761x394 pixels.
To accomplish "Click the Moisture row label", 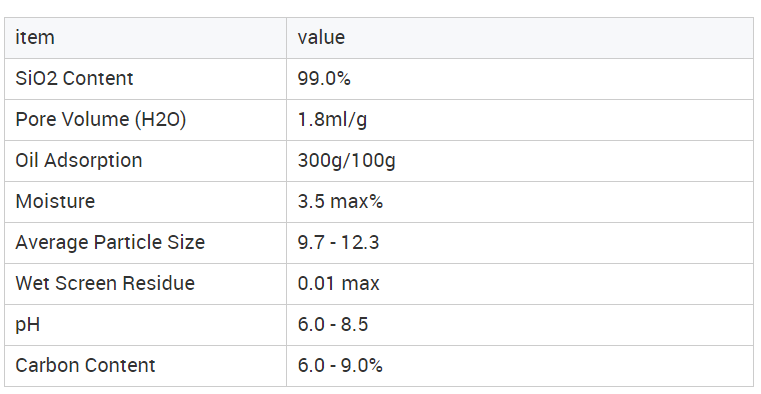I will click(55, 201).
